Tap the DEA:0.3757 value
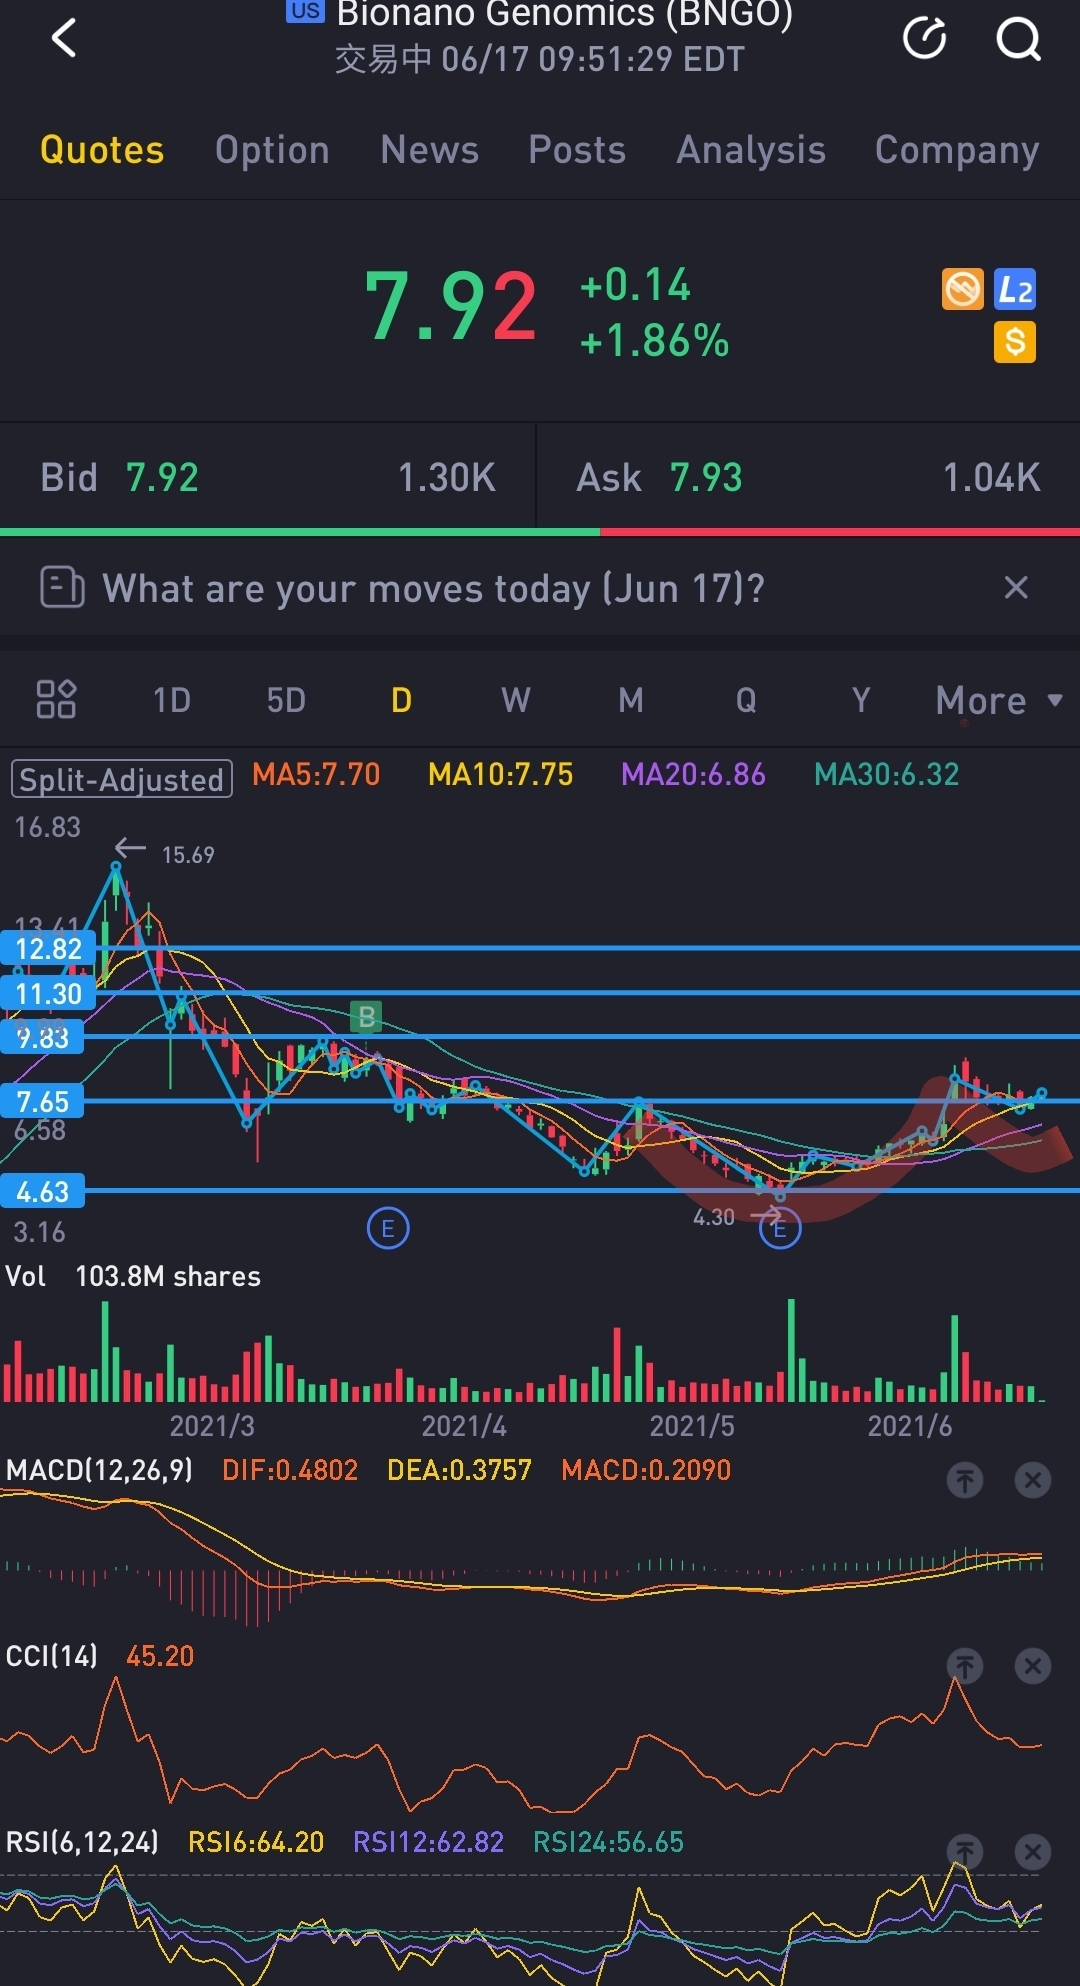1080x1986 pixels. [x=460, y=1470]
